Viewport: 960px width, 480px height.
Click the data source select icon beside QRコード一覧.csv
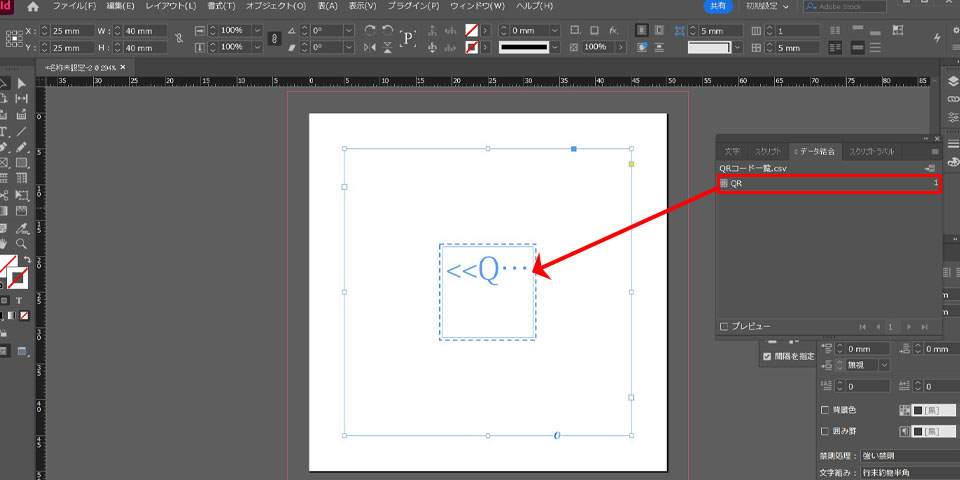pos(930,168)
